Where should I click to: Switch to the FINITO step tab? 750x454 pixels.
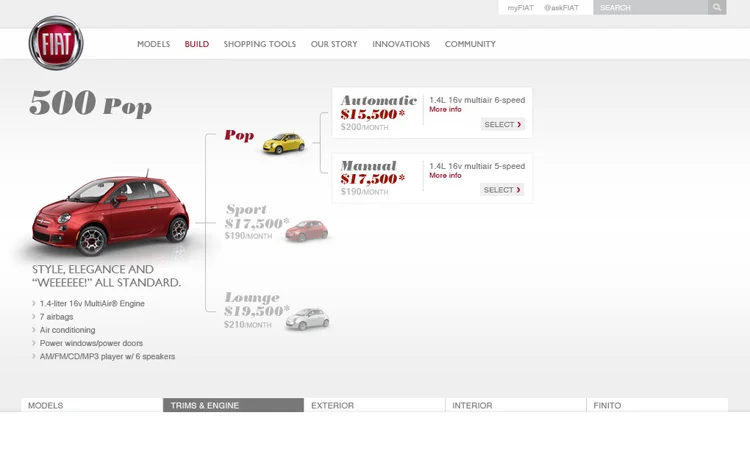[657, 405]
